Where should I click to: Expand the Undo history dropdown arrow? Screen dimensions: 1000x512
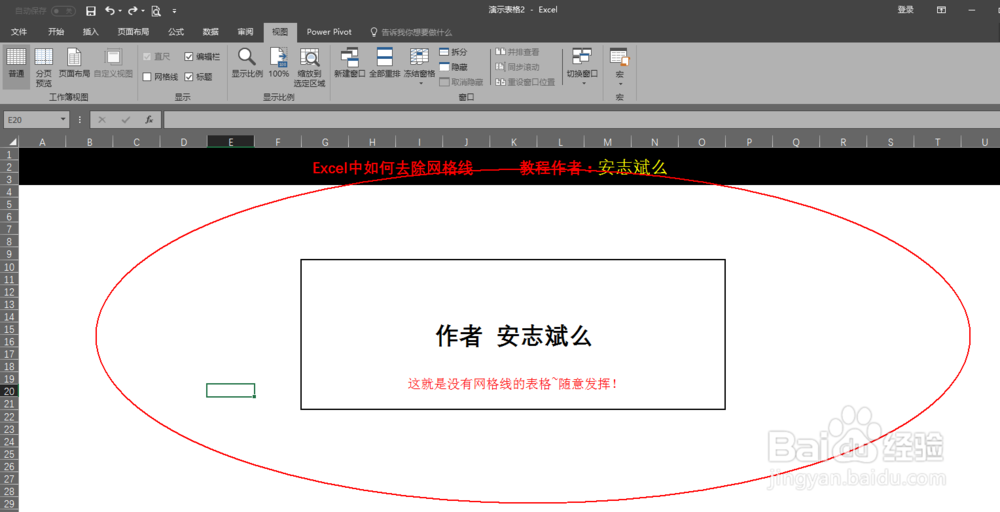[120, 11]
